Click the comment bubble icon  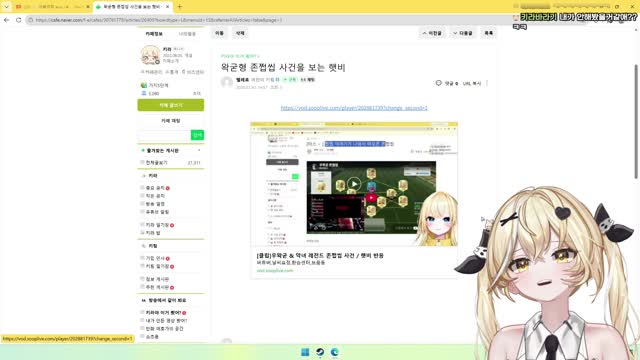point(438,83)
